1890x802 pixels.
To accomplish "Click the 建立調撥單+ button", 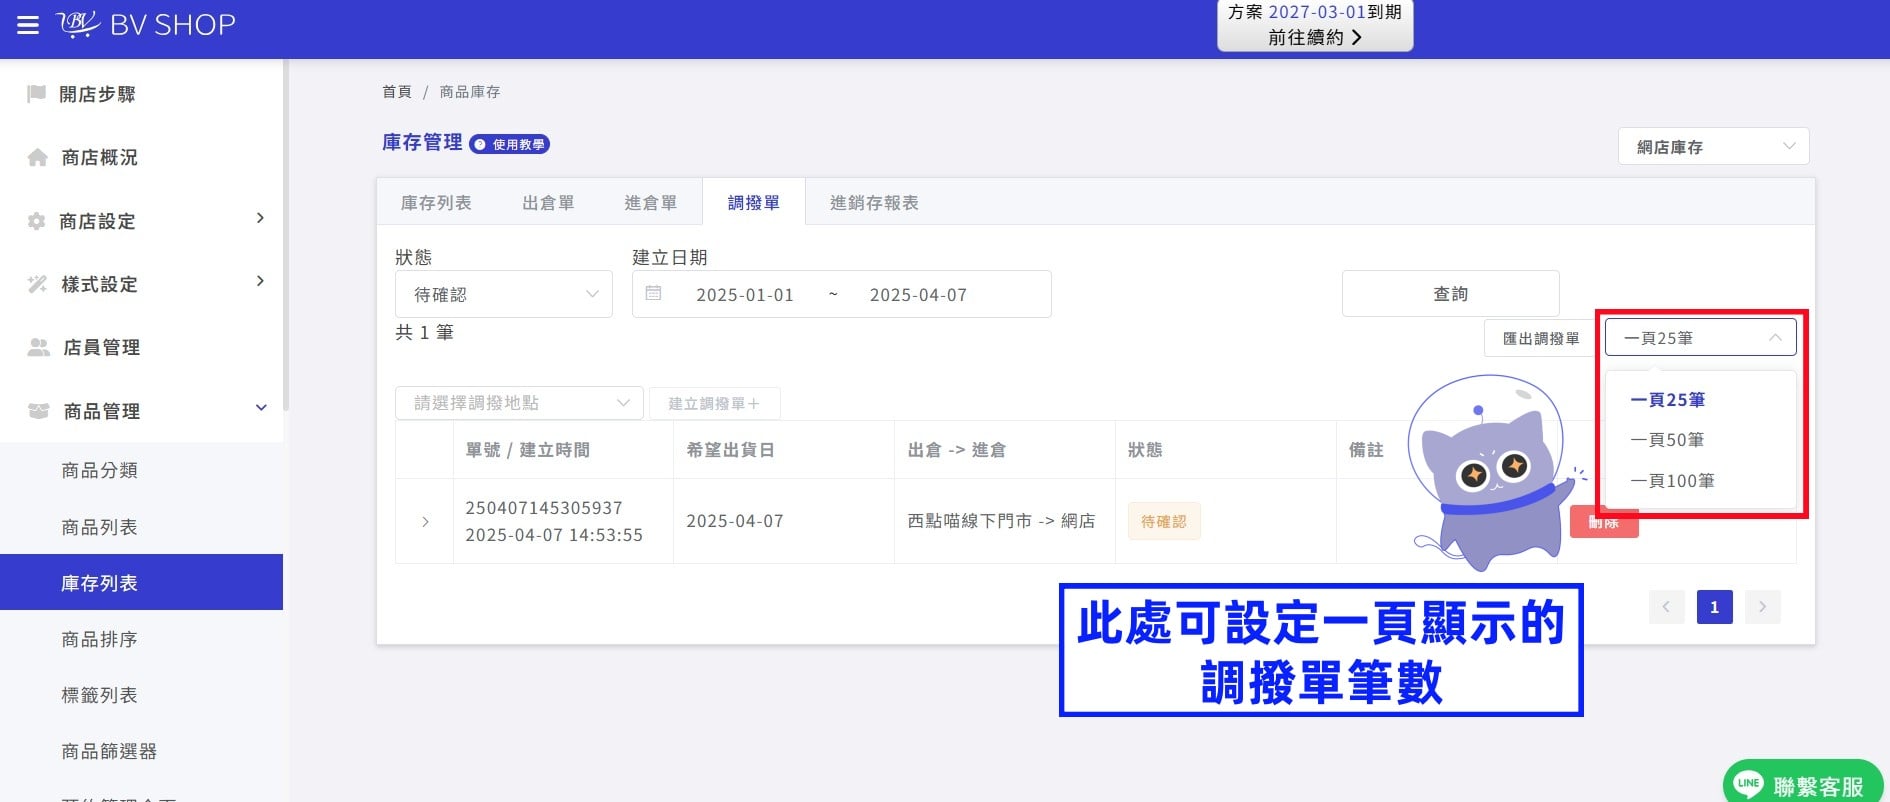I will click(714, 404).
